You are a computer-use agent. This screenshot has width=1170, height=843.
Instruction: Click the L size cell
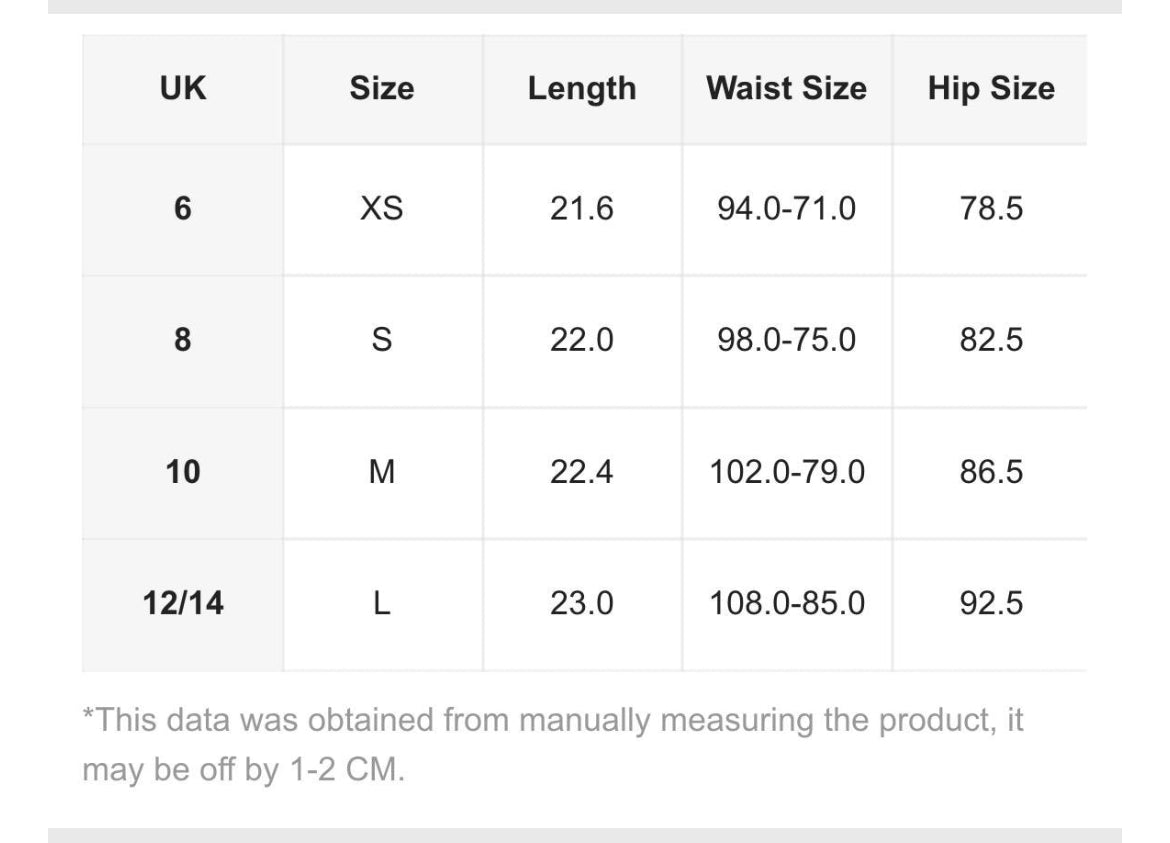(x=381, y=604)
